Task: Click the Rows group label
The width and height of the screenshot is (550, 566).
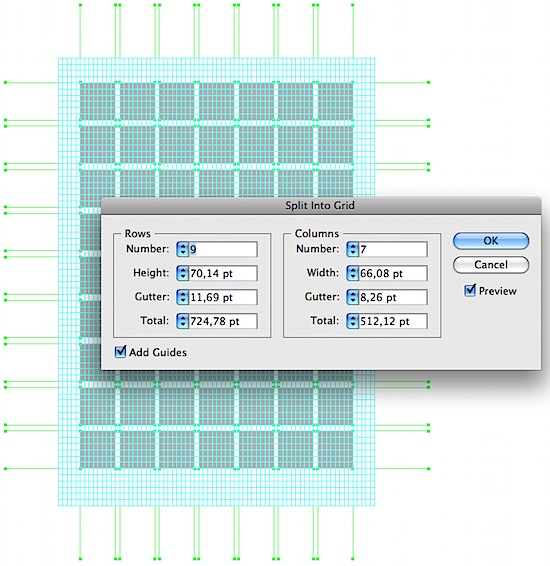Action: tap(138, 234)
